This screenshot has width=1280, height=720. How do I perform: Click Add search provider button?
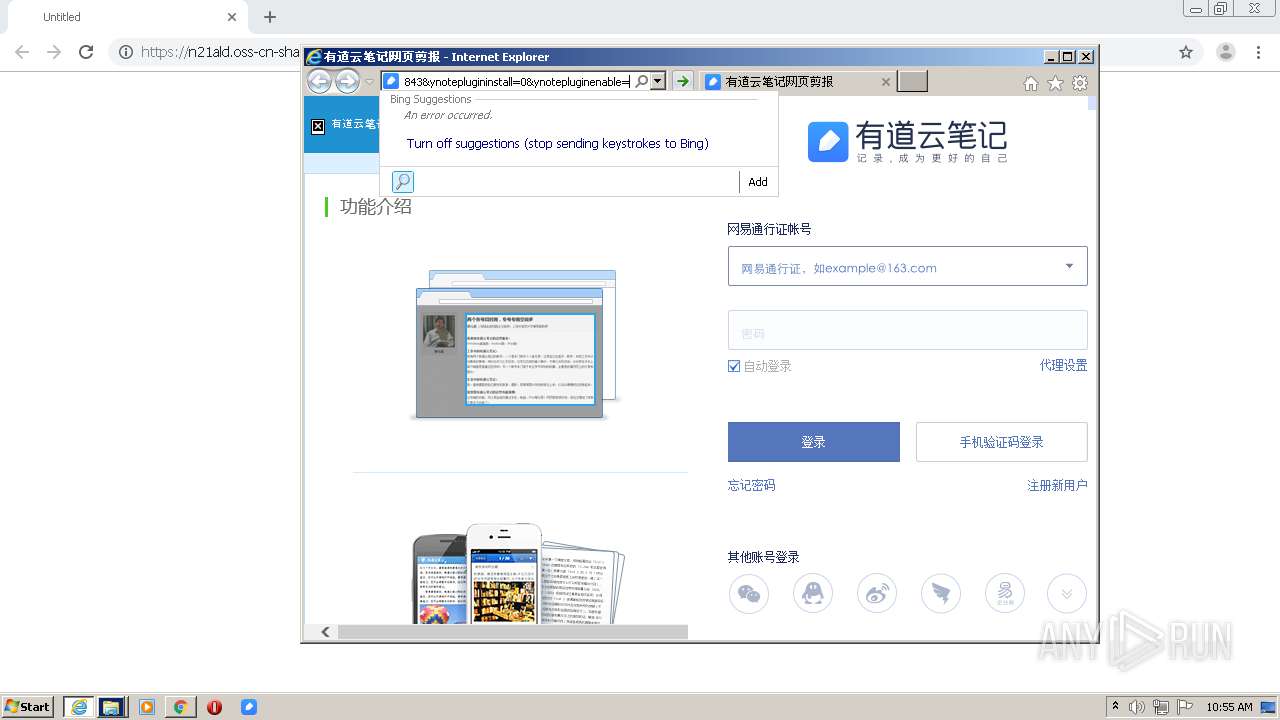pyautogui.click(x=758, y=182)
